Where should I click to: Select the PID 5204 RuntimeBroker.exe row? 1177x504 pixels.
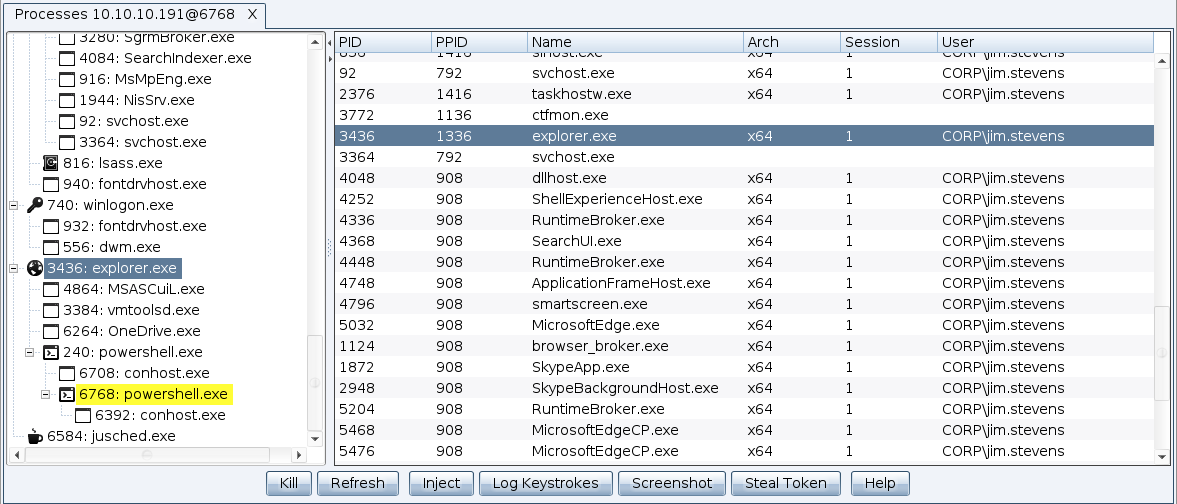coord(744,409)
